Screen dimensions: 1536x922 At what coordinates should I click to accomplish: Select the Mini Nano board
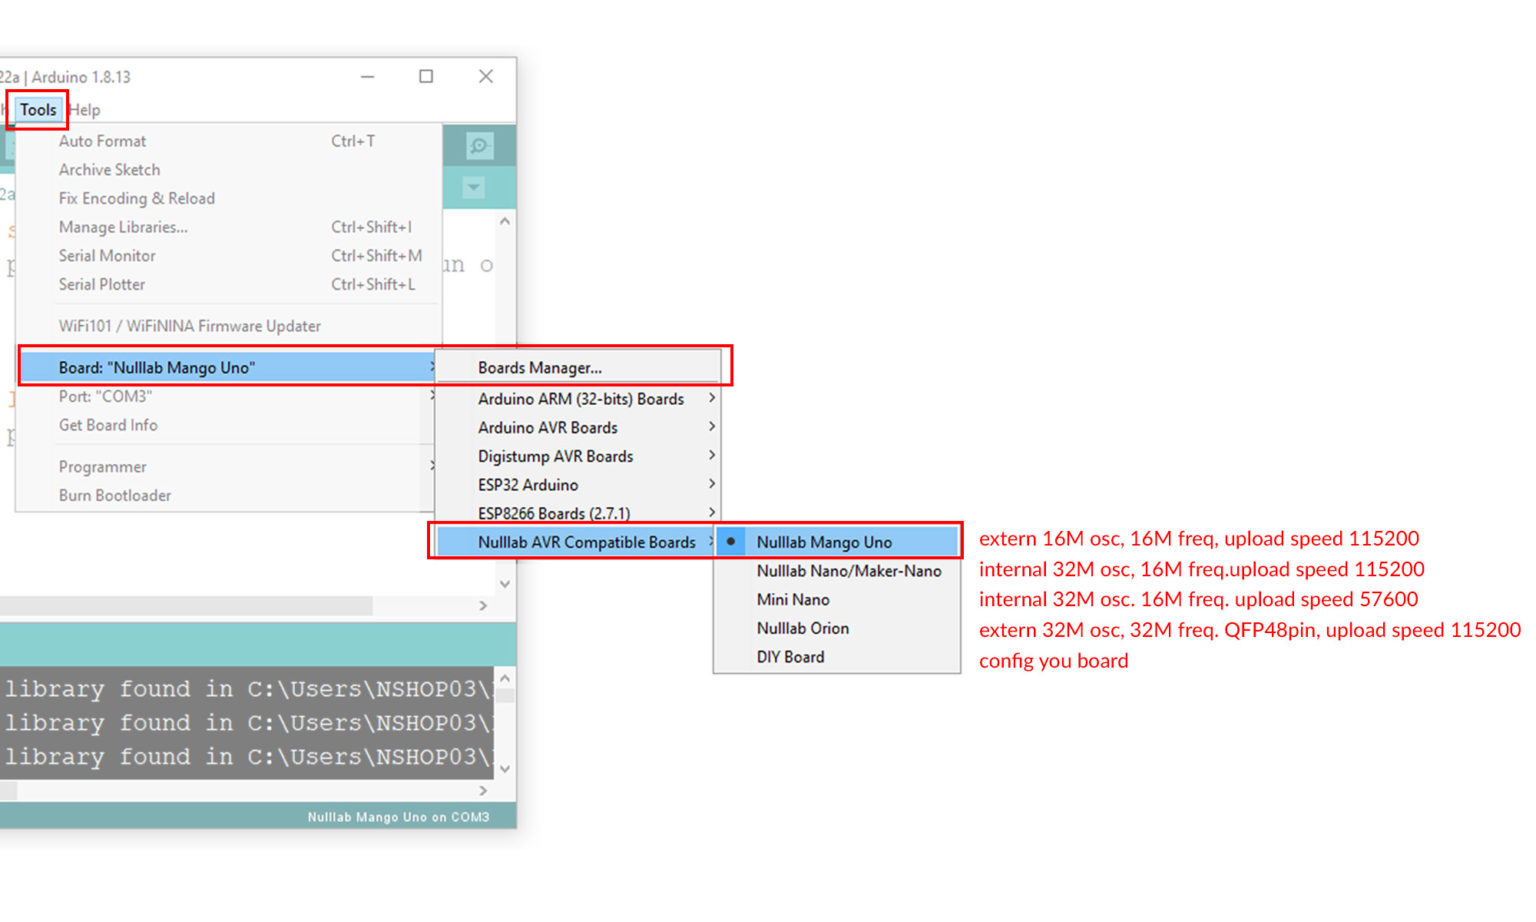pos(793,600)
